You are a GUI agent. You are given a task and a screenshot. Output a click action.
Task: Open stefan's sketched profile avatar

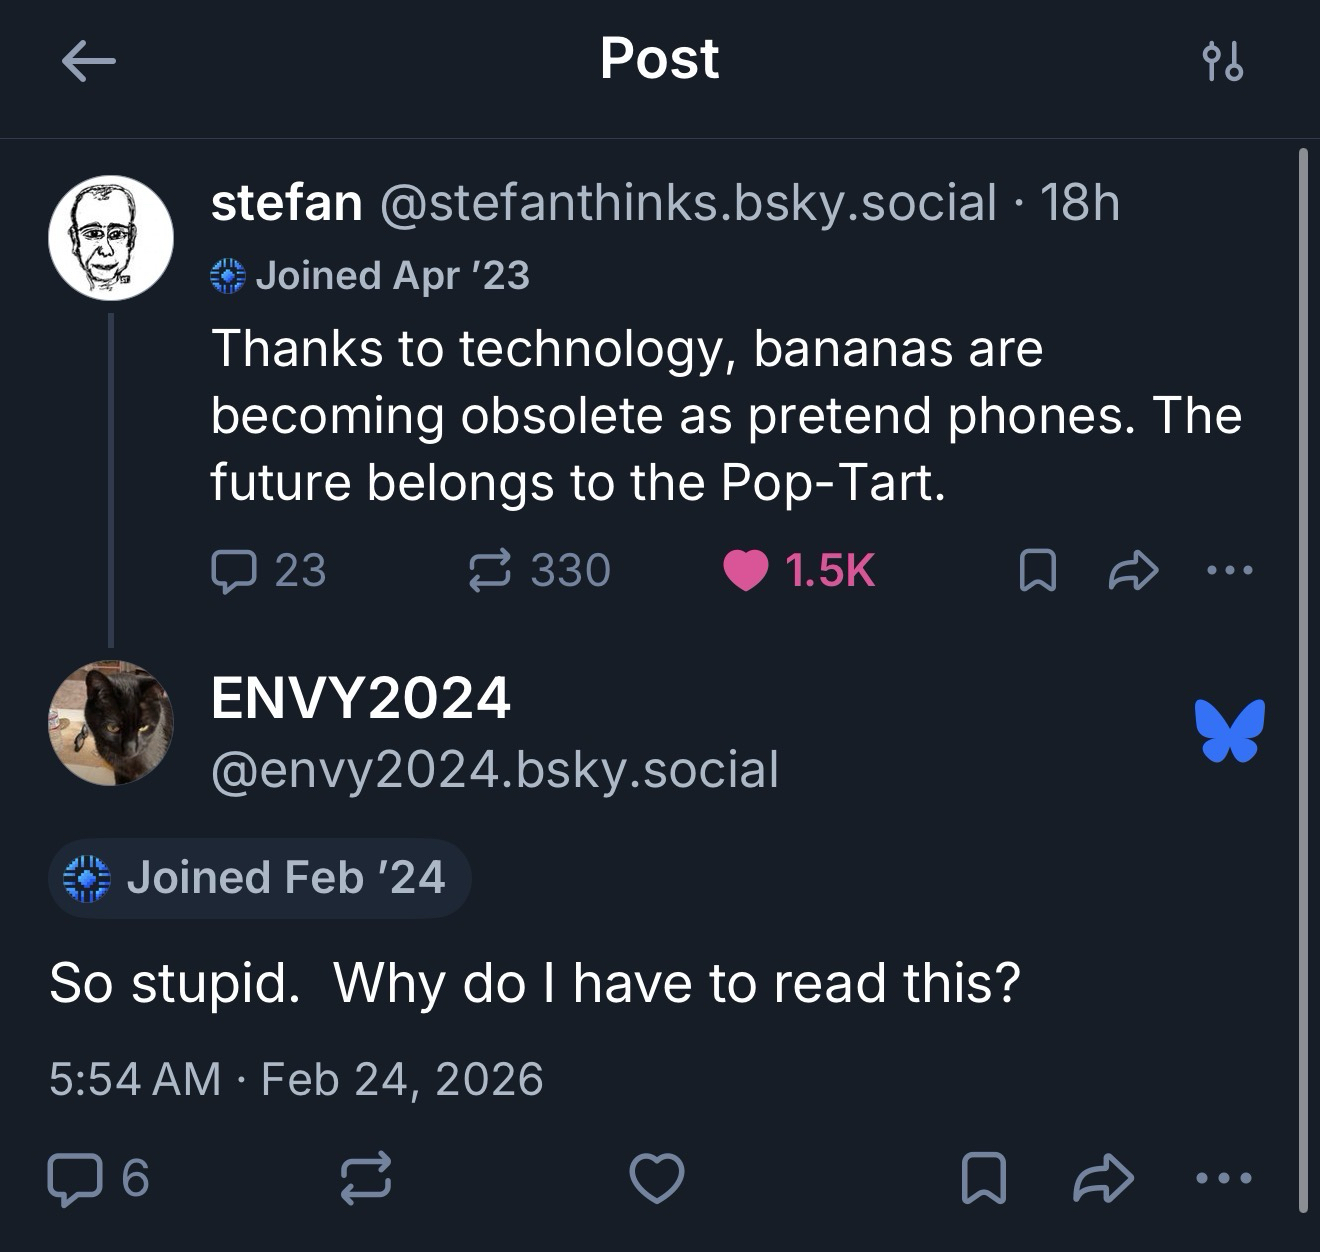(x=111, y=238)
